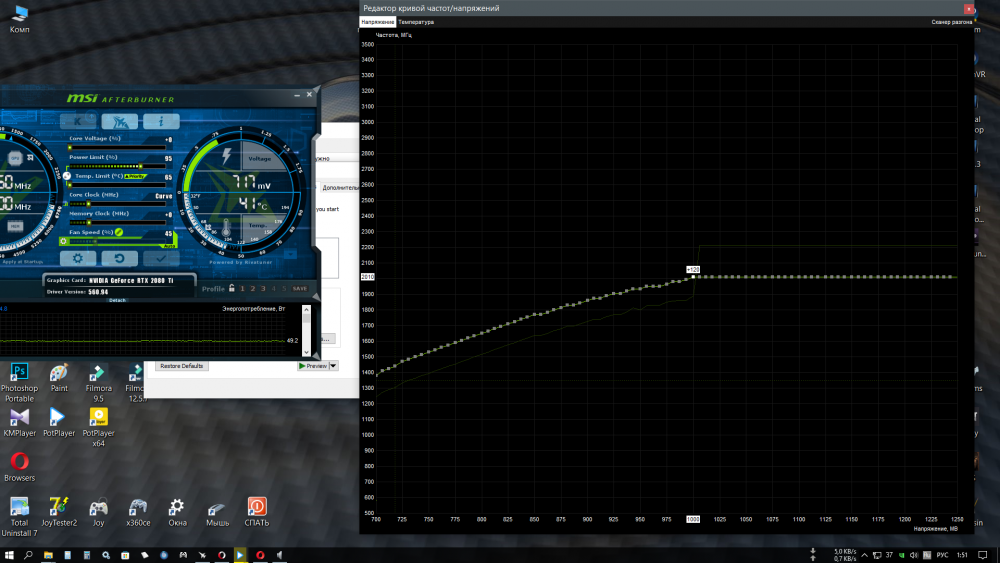Toggle fan speed Auto mode
Screen dimensions: 1000x563
pos(169,245)
